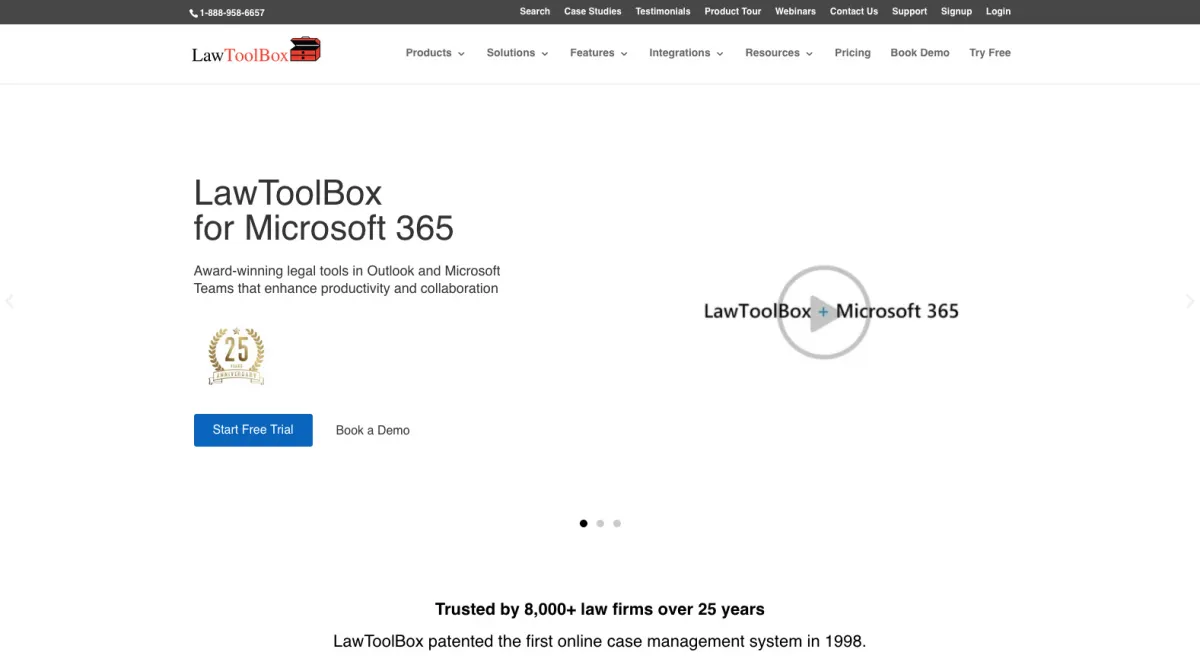Open the Search page from the top bar
1200x665 pixels.
(x=534, y=11)
